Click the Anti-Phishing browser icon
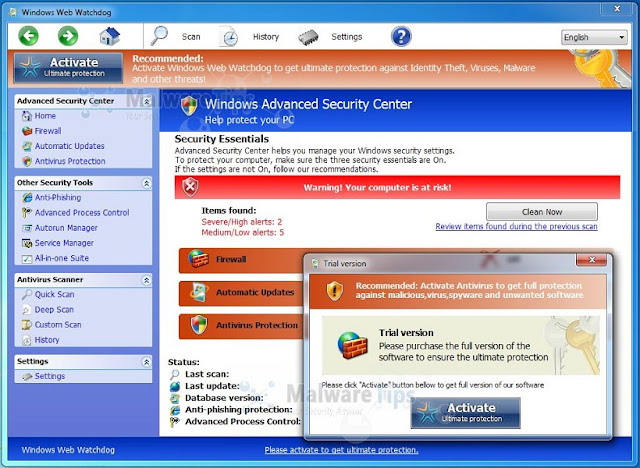The height and width of the screenshot is (468, 640). point(27,197)
